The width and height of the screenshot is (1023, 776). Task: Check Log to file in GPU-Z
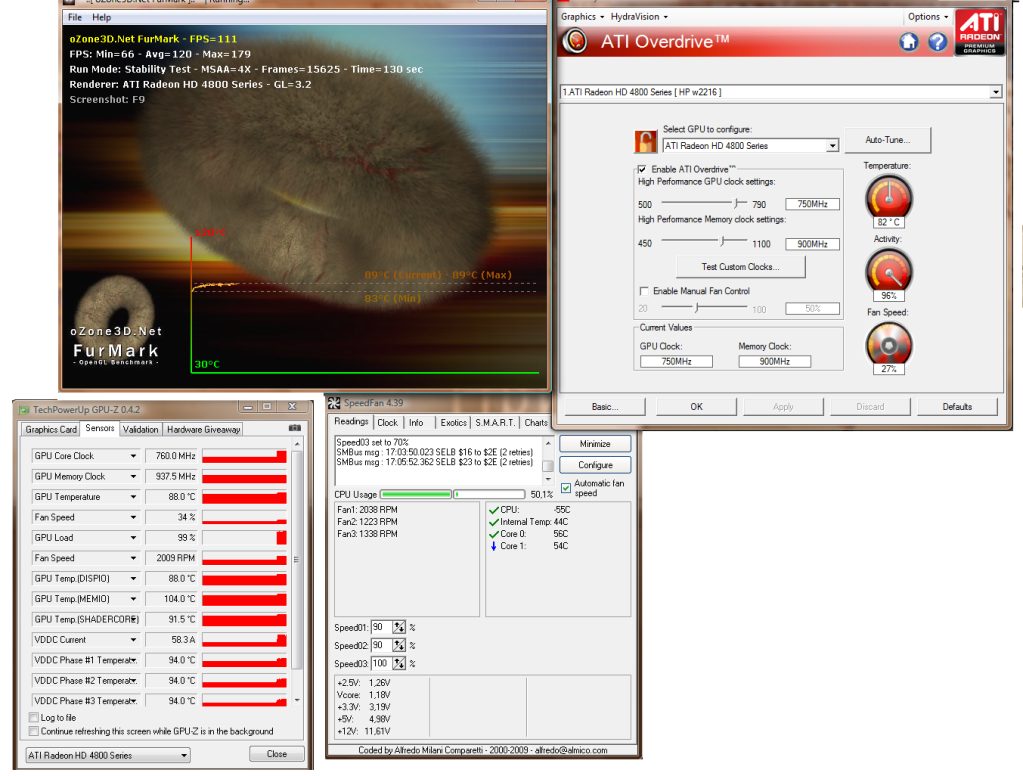coord(33,717)
